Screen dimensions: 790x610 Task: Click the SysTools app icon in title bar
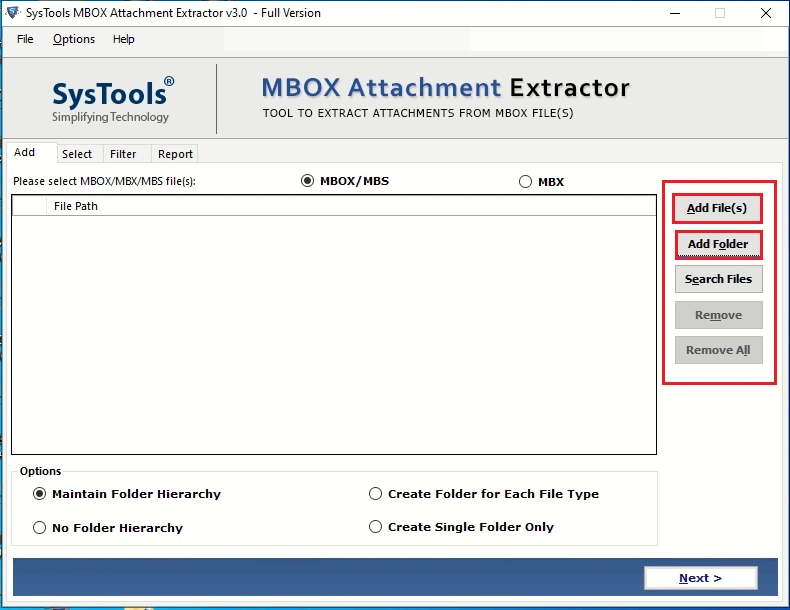coord(13,13)
